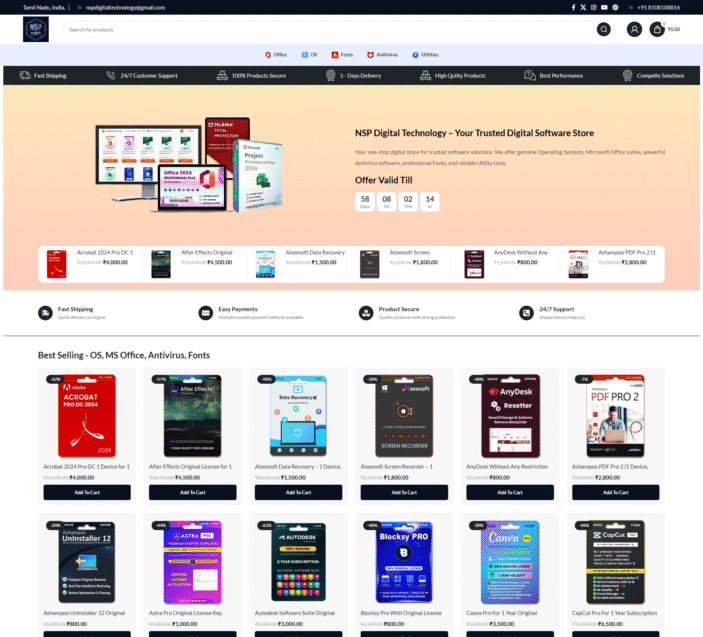Open Autodesk Software Suite Original title
This screenshot has height=637, width=703.
pyautogui.click(x=295, y=613)
